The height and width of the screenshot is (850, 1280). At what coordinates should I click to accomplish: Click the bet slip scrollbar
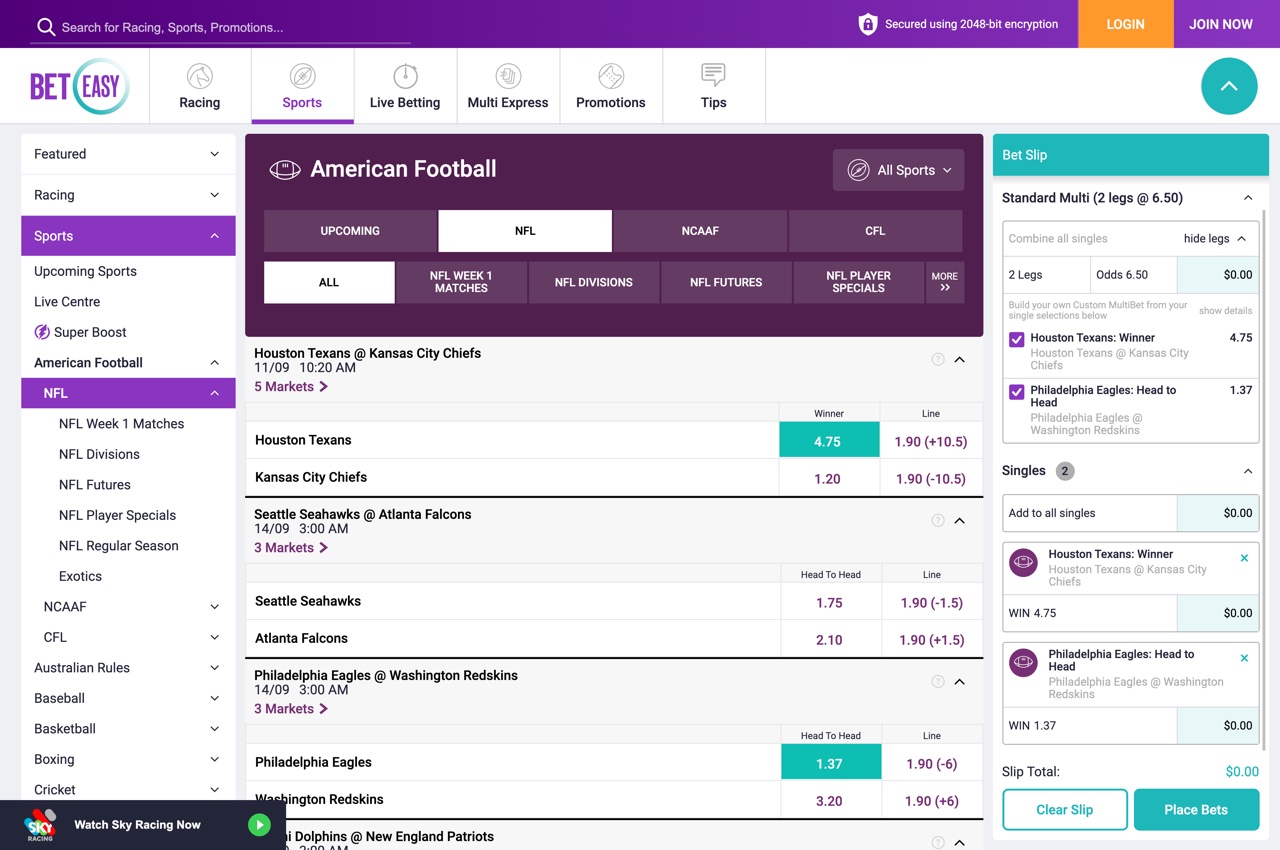point(1265,480)
